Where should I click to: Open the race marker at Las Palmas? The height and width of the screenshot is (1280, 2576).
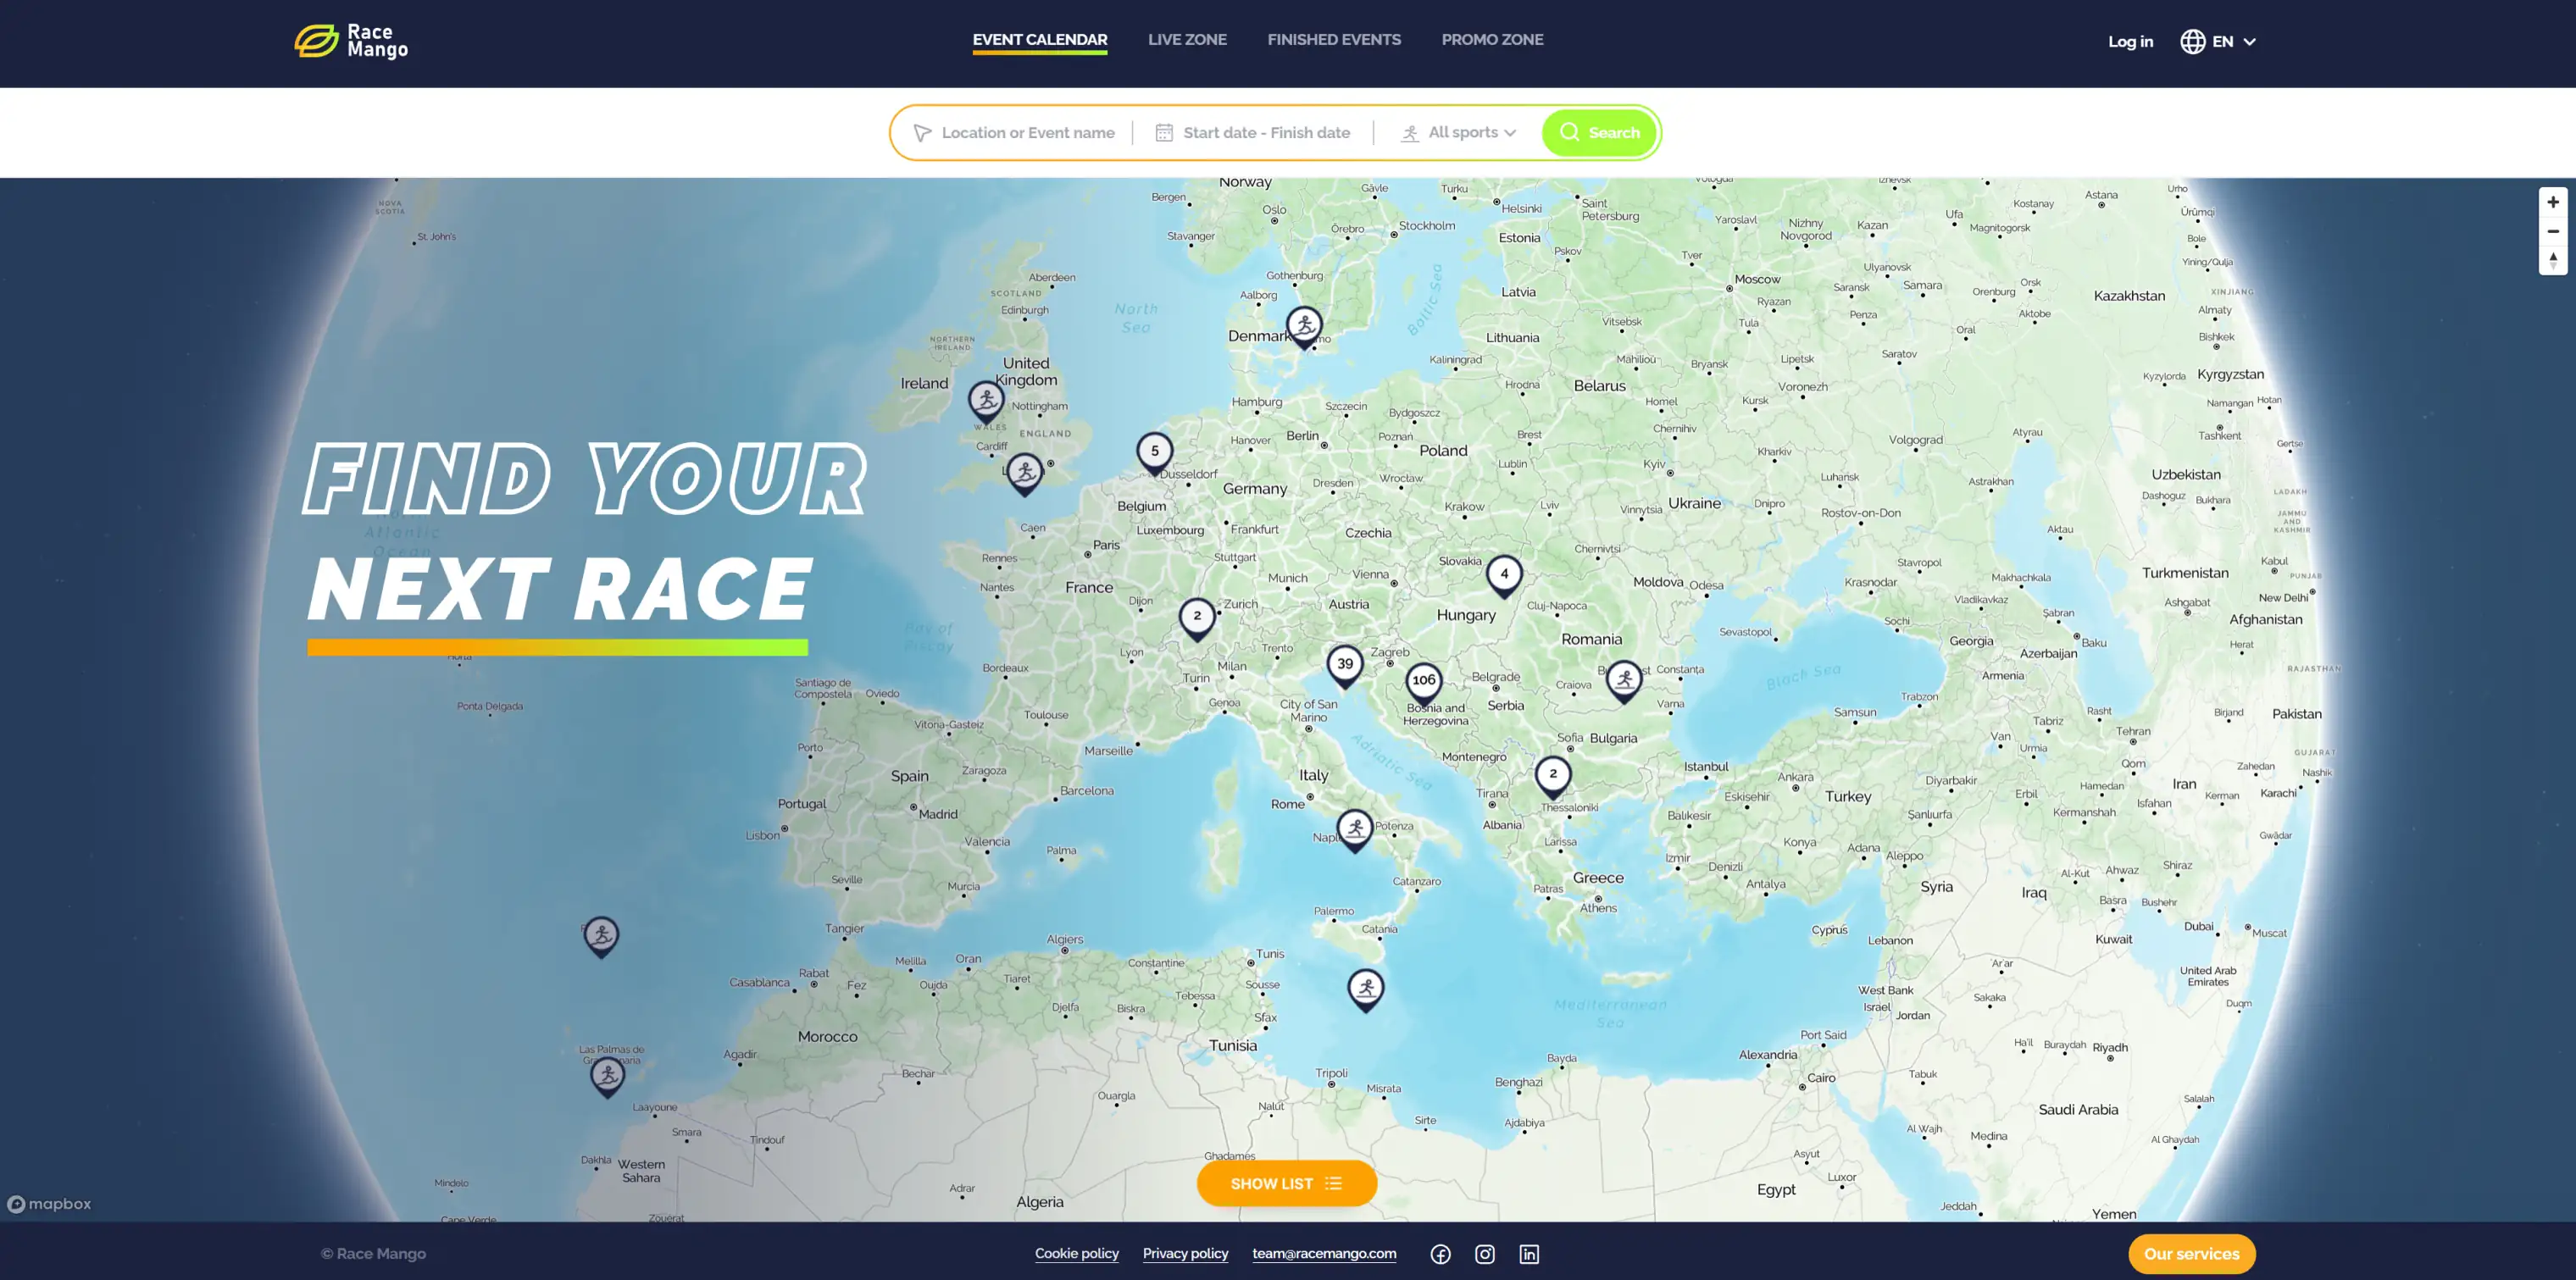(x=607, y=1077)
